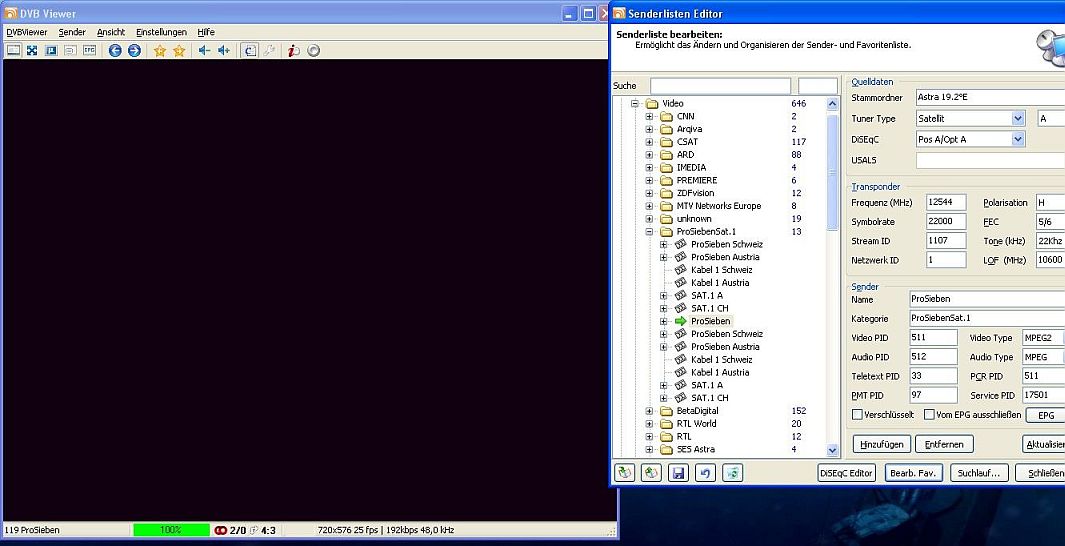Expand the MTV Networks Europe folder node
Viewport: 1065px width, 546px height.
(x=649, y=206)
